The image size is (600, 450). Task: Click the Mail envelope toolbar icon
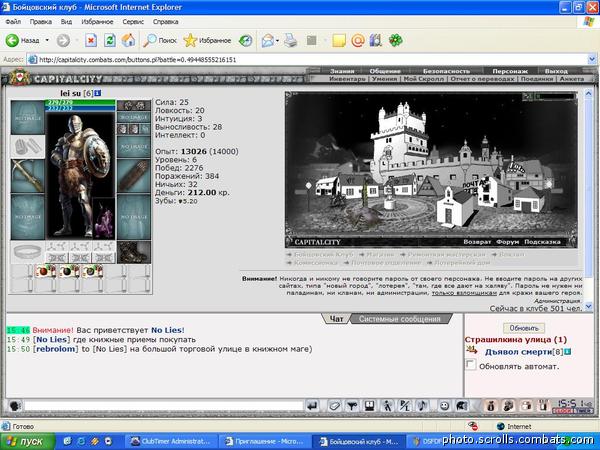pyautogui.click(x=268, y=40)
